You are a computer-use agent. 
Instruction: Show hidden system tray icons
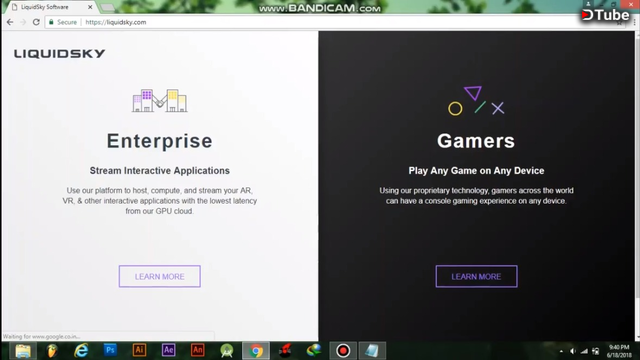click(x=561, y=351)
